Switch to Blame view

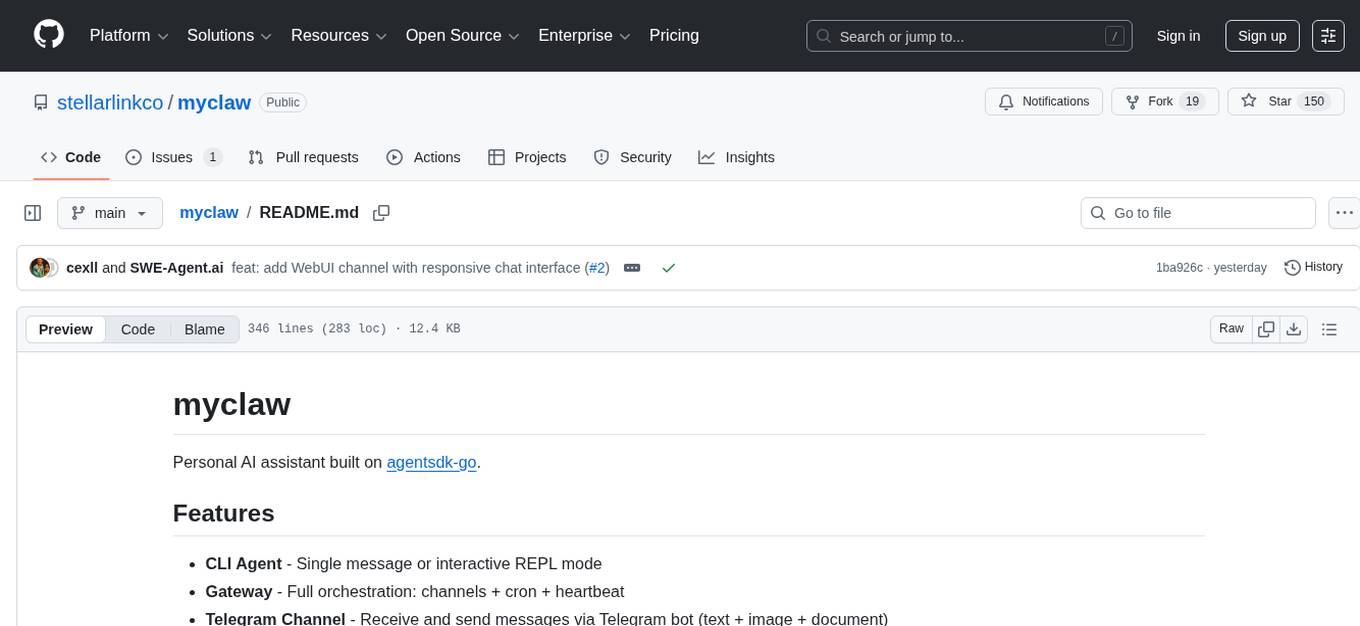coord(204,329)
